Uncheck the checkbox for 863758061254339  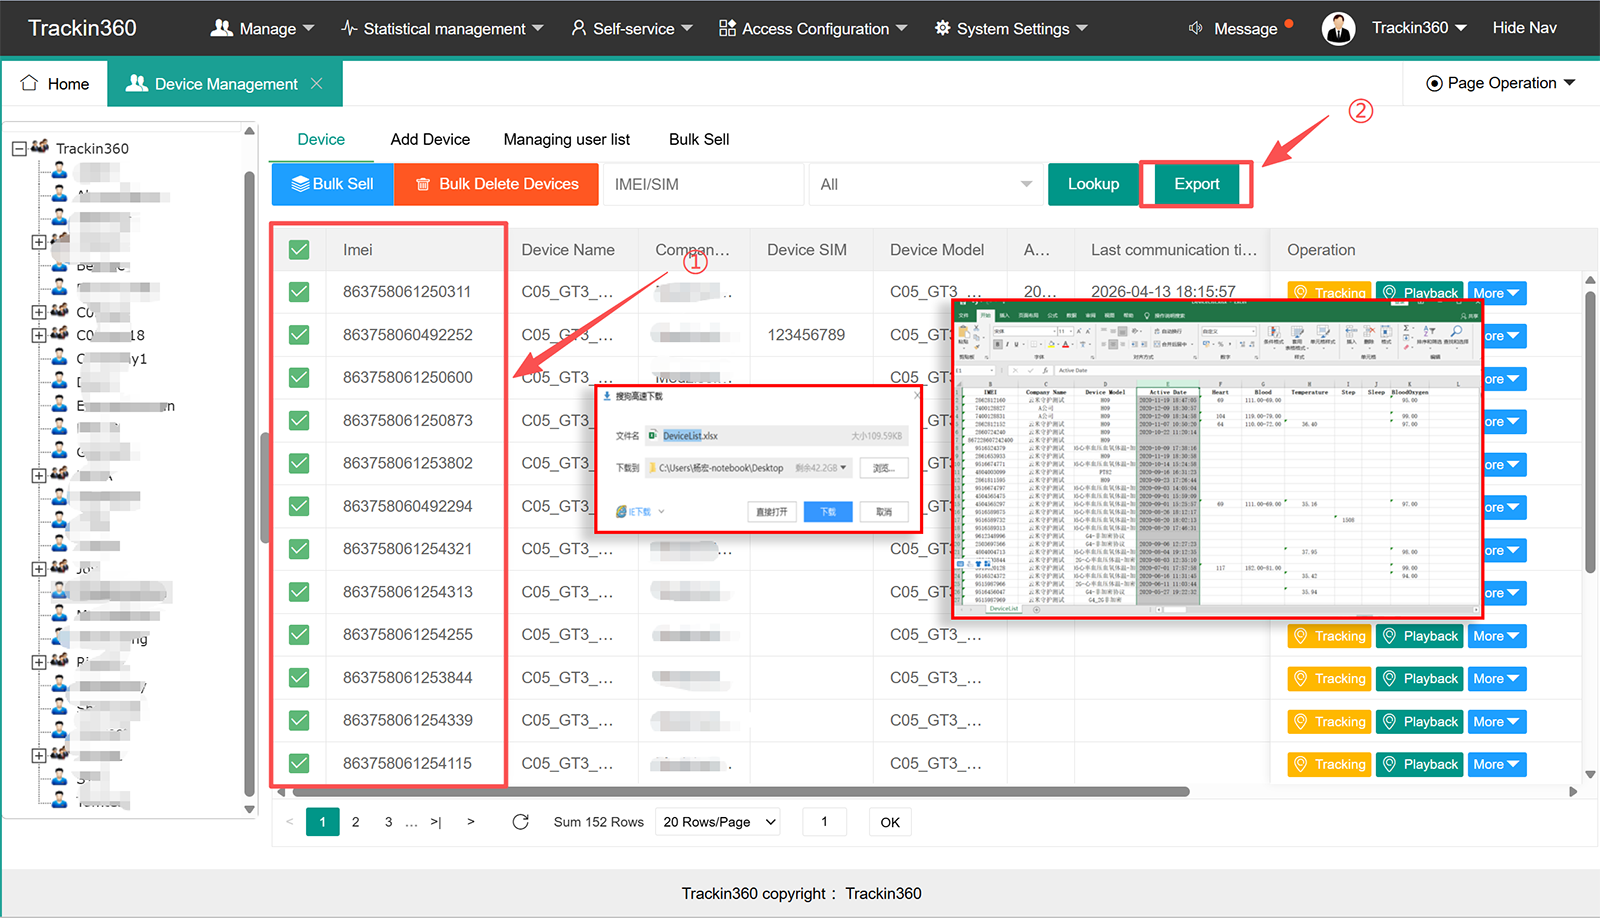[299, 720]
